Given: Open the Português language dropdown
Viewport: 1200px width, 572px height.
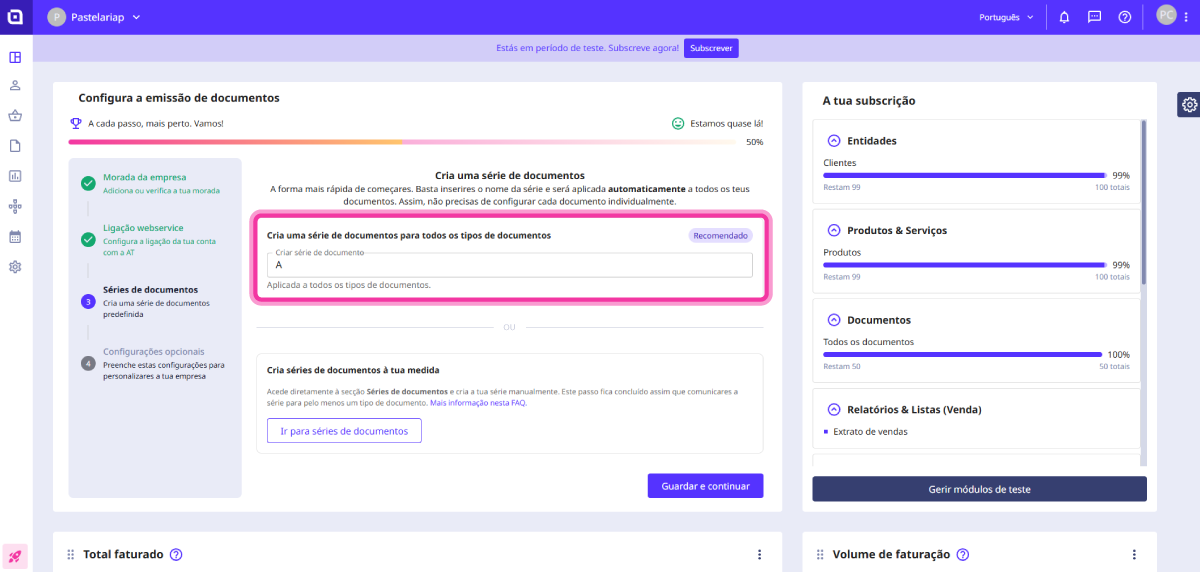Looking at the screenshot, I should tap(1008, 17).
